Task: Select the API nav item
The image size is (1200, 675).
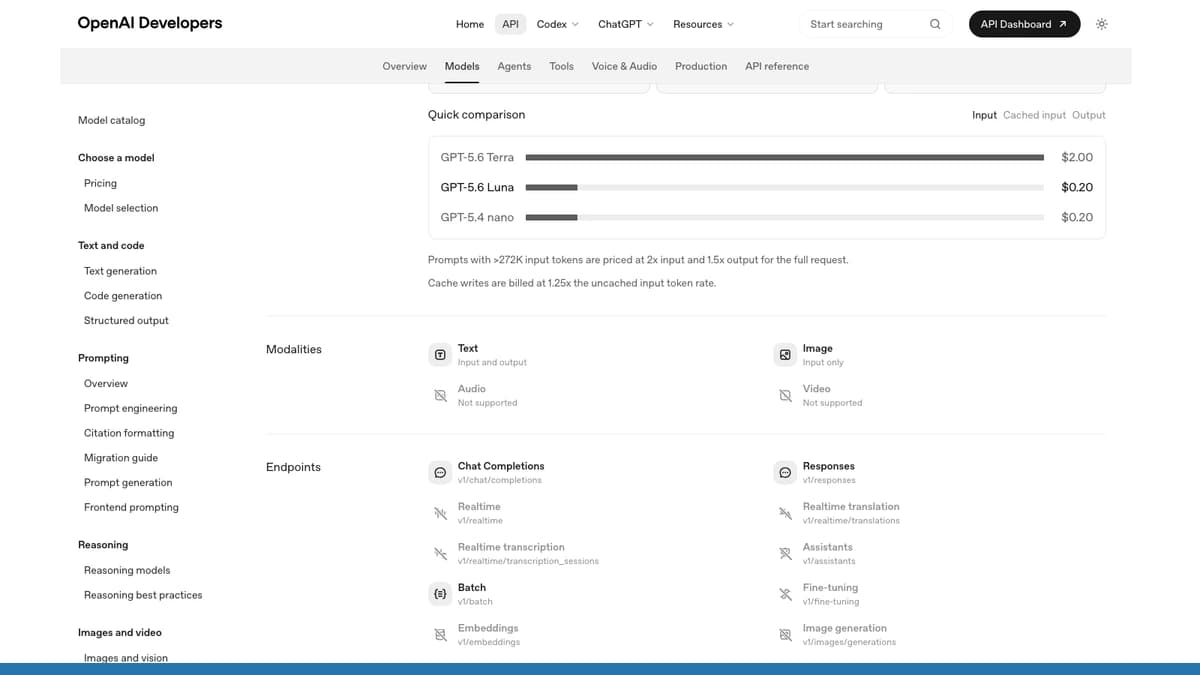Action: tap(510, 24)
